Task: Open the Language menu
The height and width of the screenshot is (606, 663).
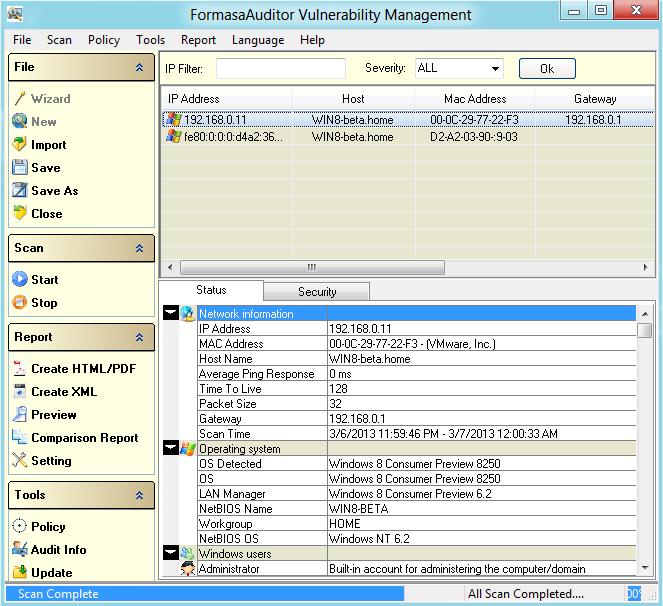Action: [x=258, y=40]
